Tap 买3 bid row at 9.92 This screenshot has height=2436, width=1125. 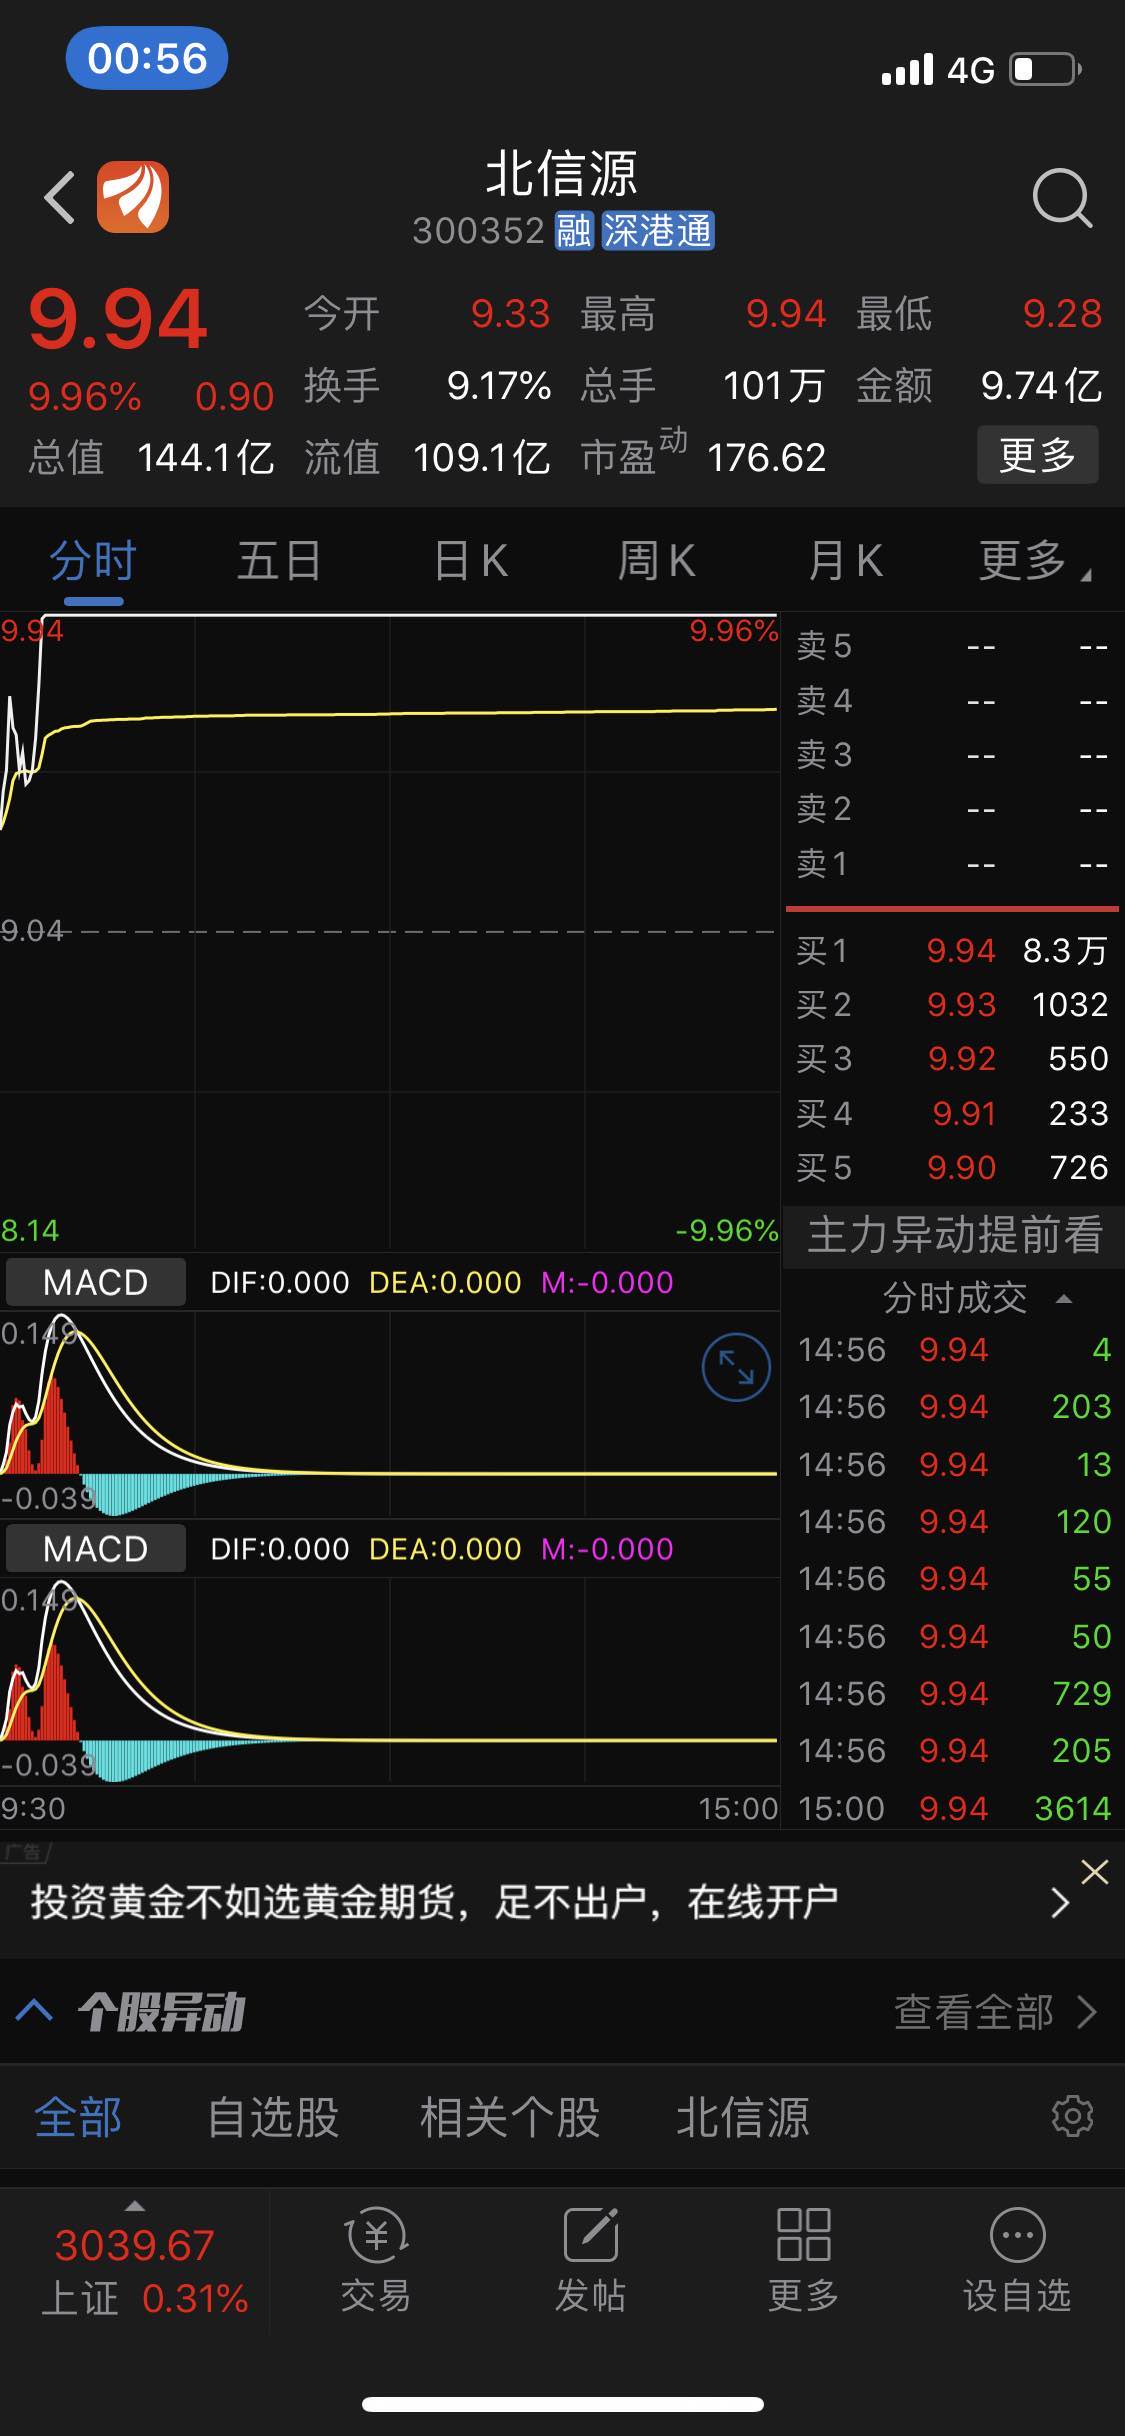coord(952,1058)
